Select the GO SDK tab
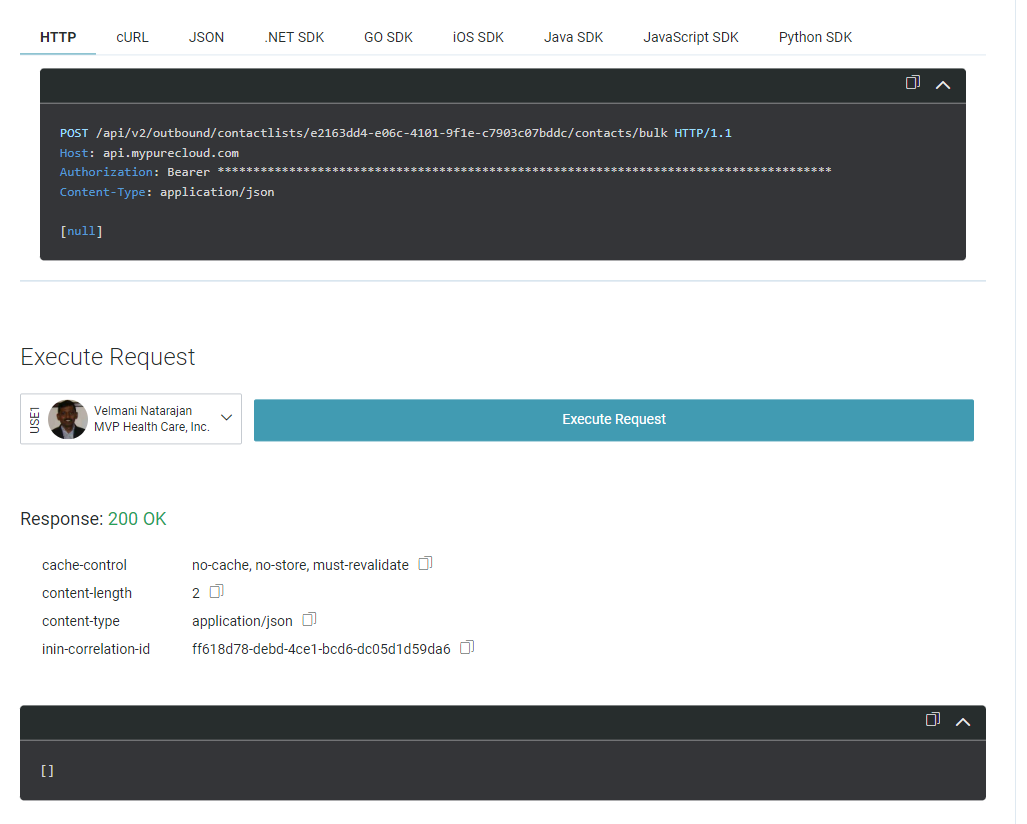The height and width of the screenshot is (824, 1027). tap(388, 37)
